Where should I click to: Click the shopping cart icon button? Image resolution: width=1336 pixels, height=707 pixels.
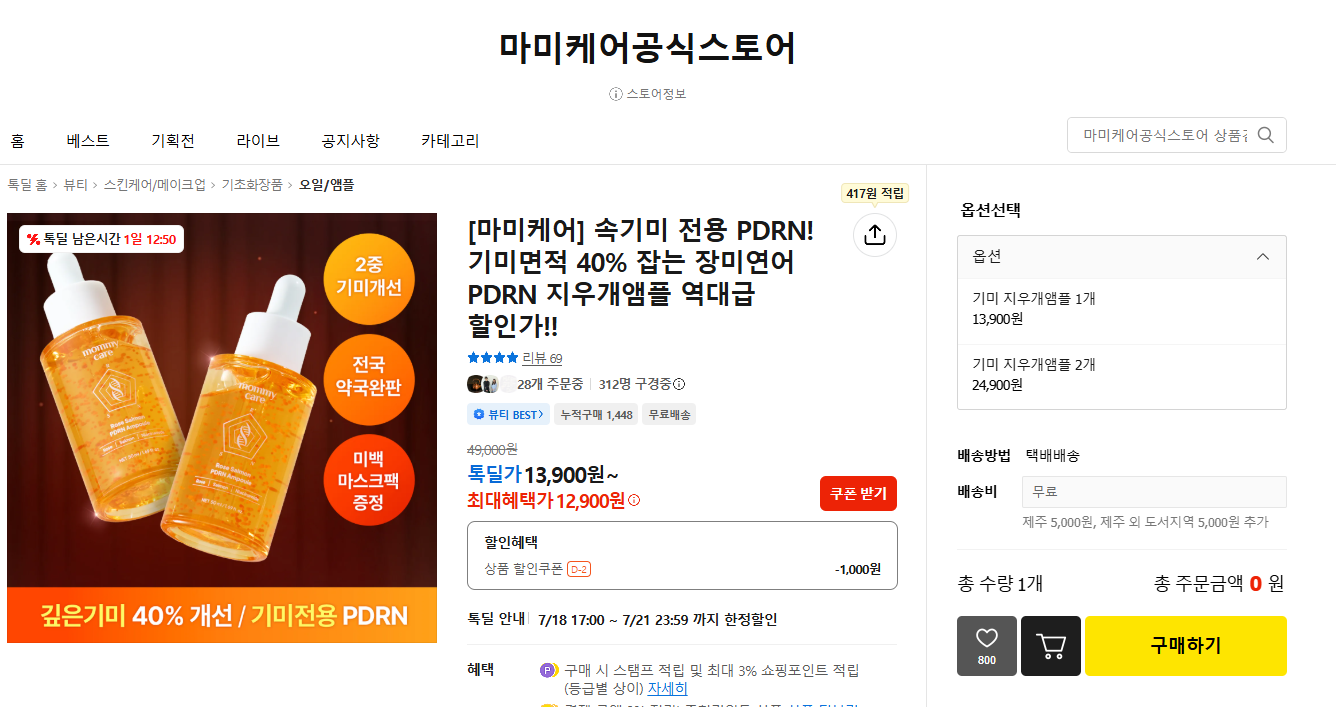tap(1051, 646)
